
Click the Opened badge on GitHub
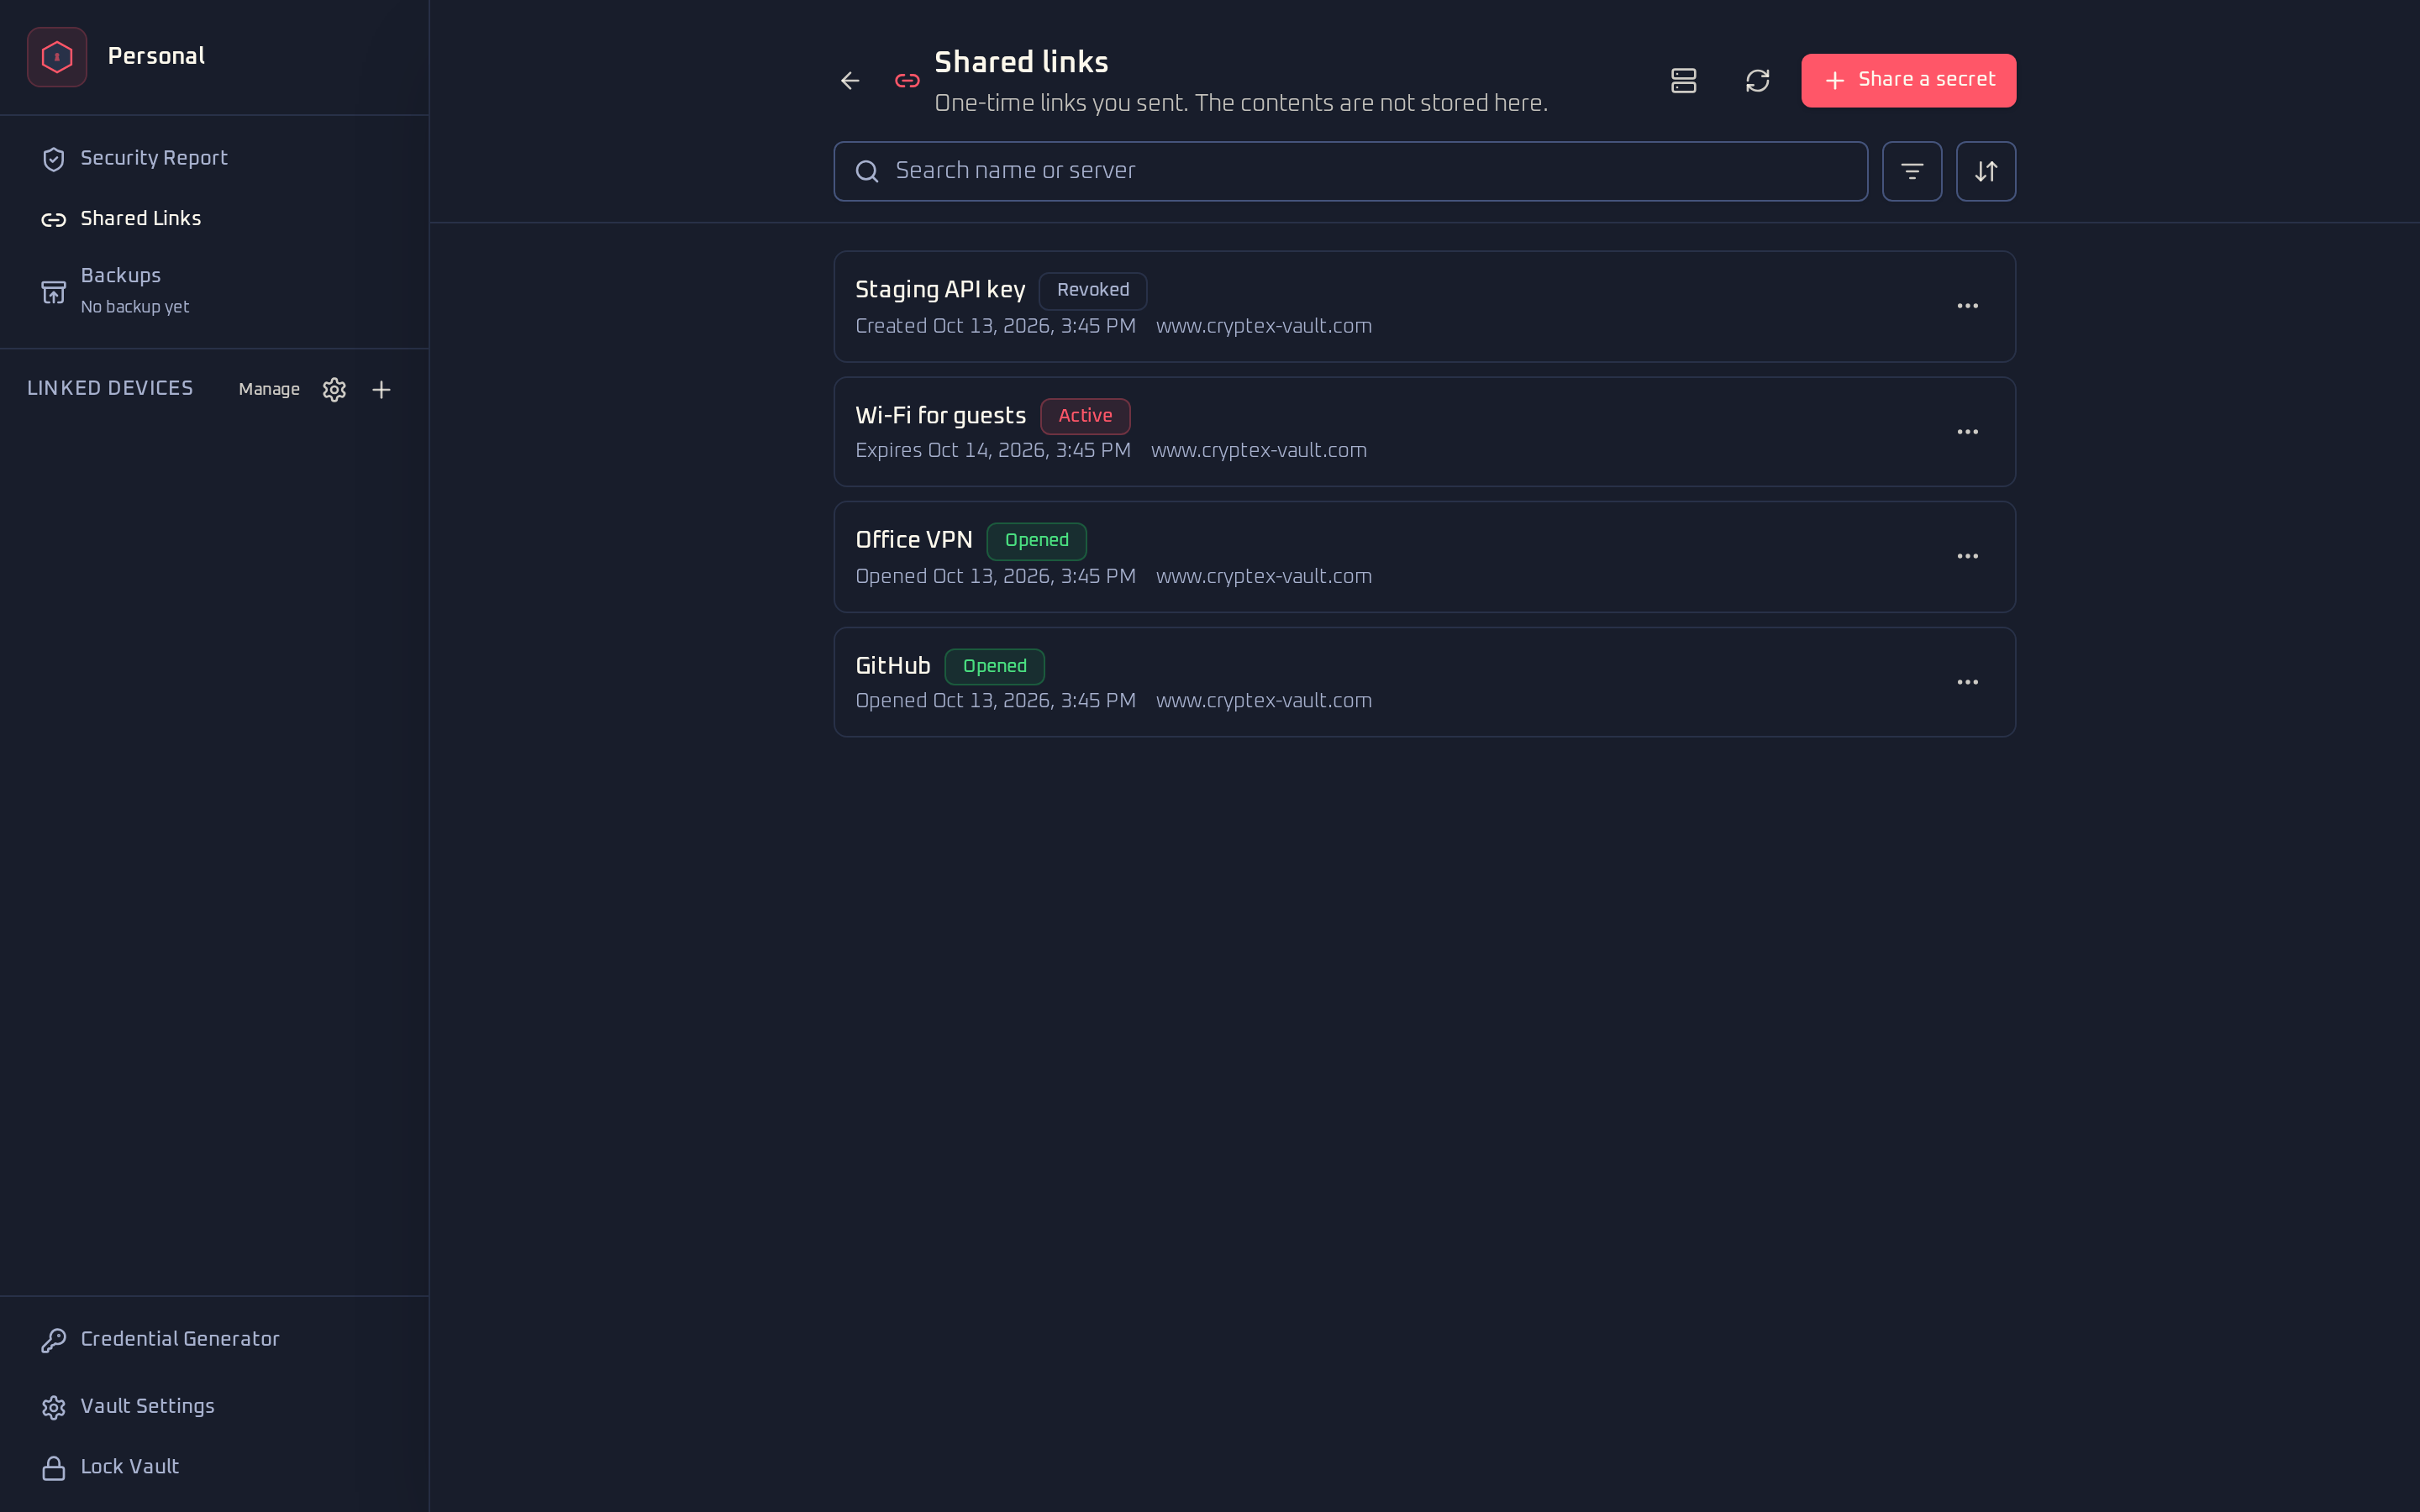click(994, 667)
